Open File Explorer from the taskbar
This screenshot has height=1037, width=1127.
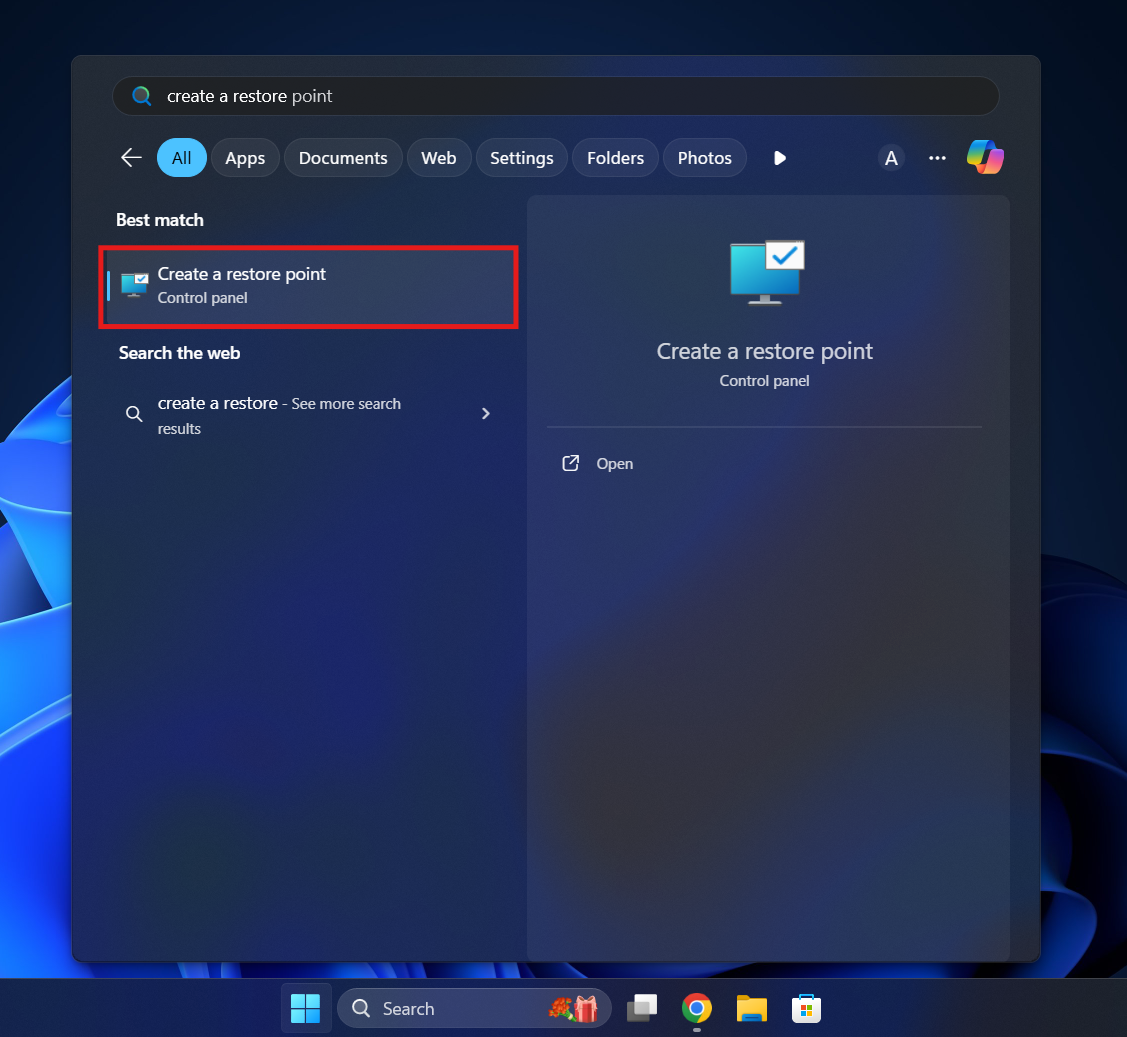pos(751,1008)
